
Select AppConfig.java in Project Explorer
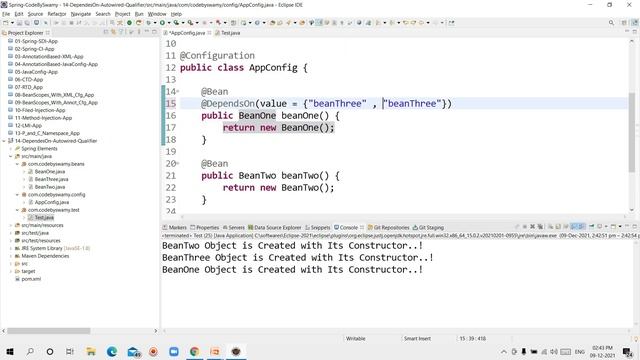click(x=49, y=202)
